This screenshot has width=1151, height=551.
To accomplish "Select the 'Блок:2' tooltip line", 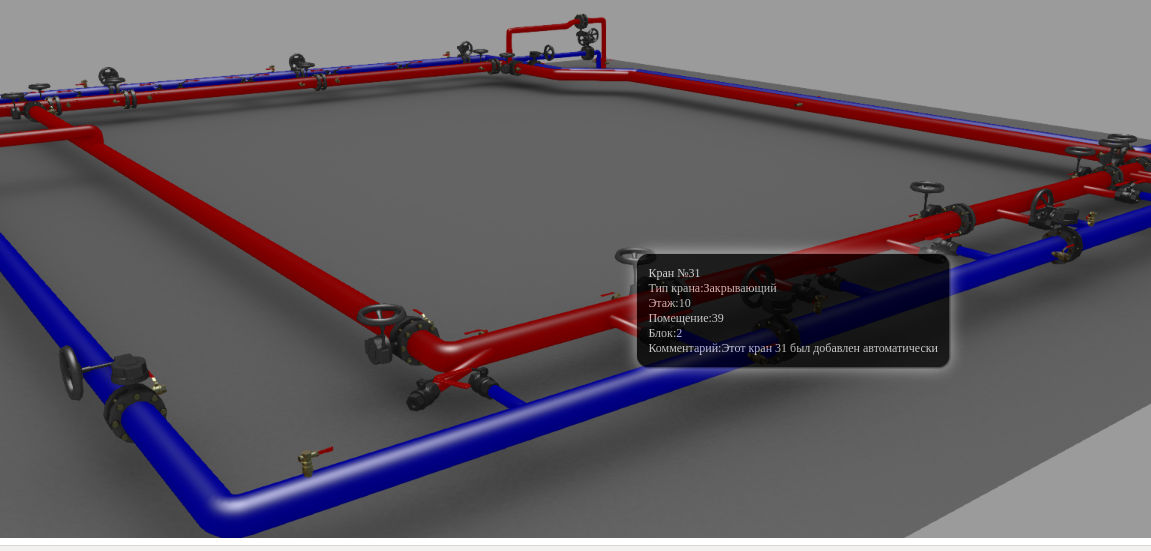I will click(665, 332).
